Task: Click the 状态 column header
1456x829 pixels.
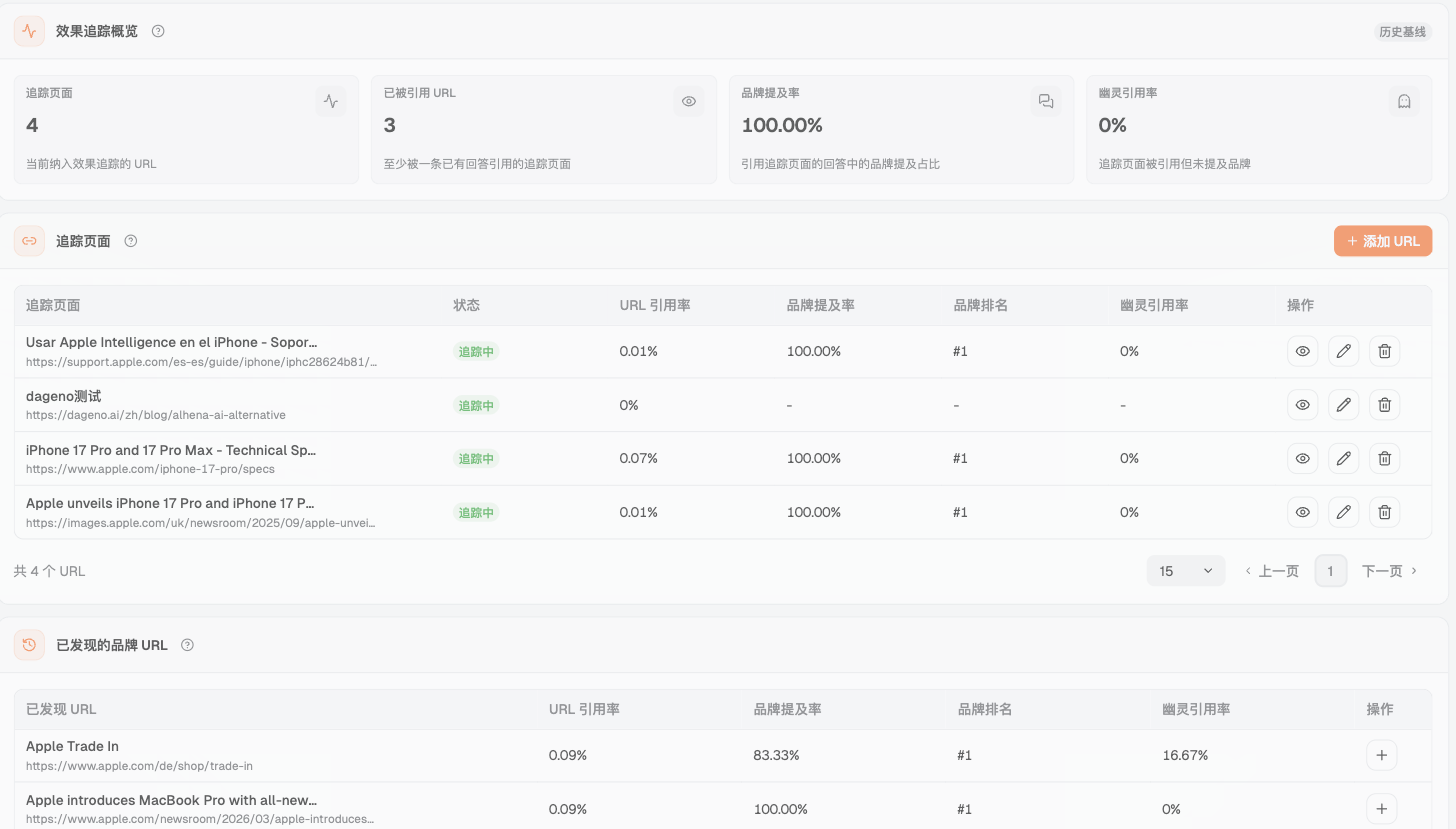Action: coord(466,305)
